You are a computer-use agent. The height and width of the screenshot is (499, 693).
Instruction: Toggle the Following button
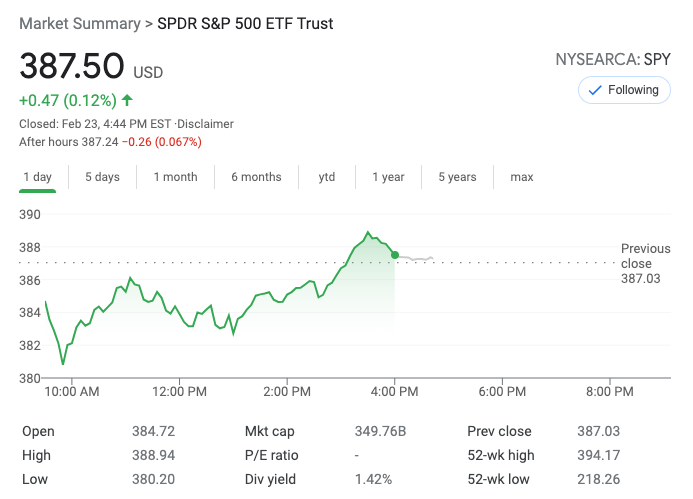click(624, 90)
